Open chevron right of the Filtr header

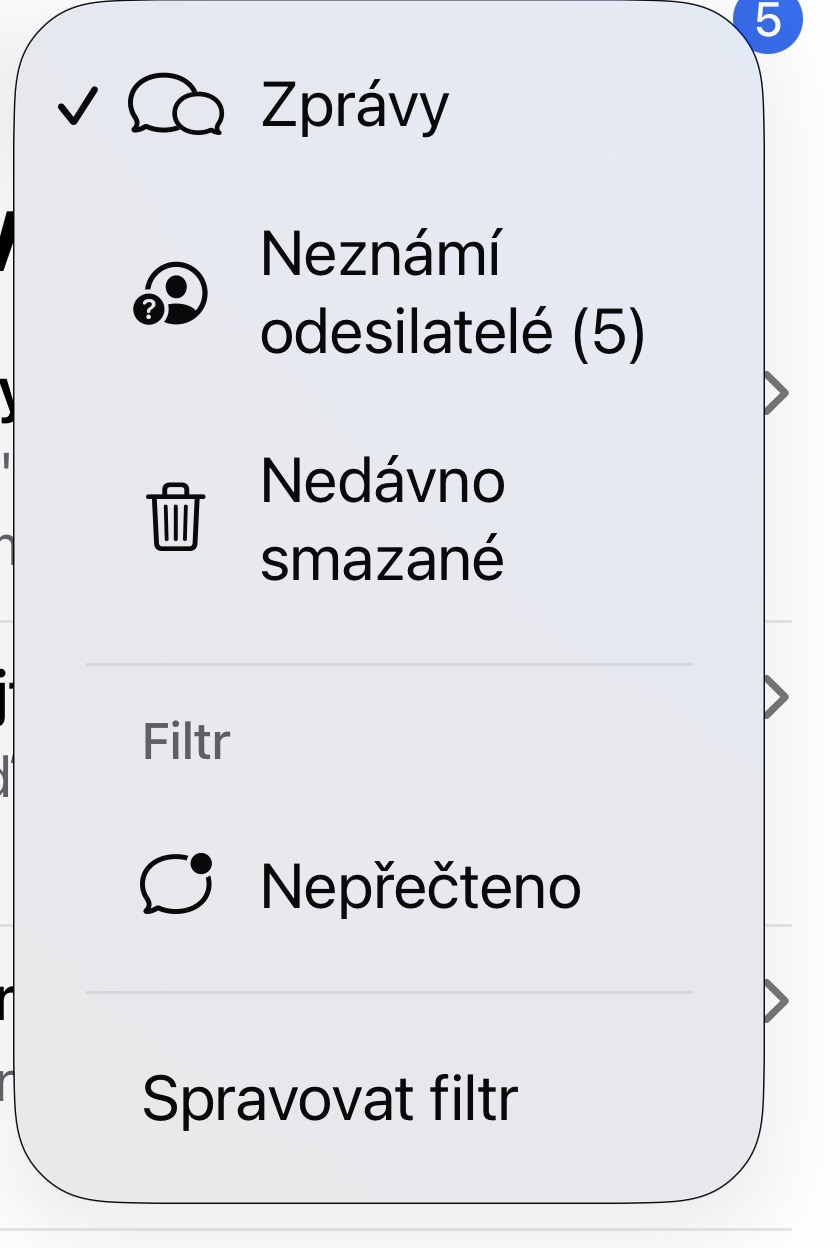tap(775, 697)
